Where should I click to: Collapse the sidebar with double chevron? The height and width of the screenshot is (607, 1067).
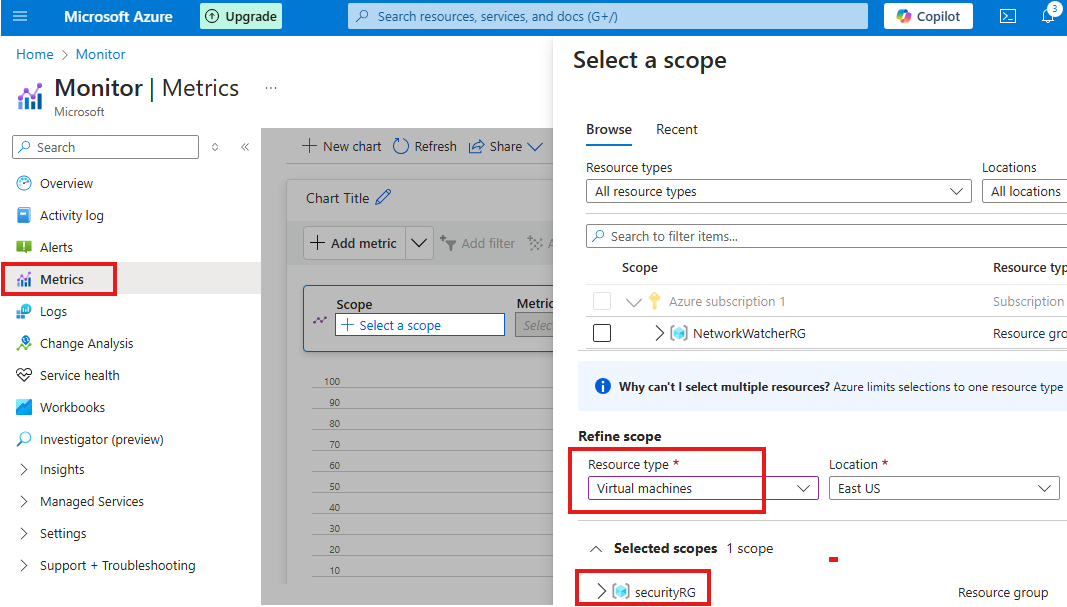pyautogui.click(x=245, y=147)
